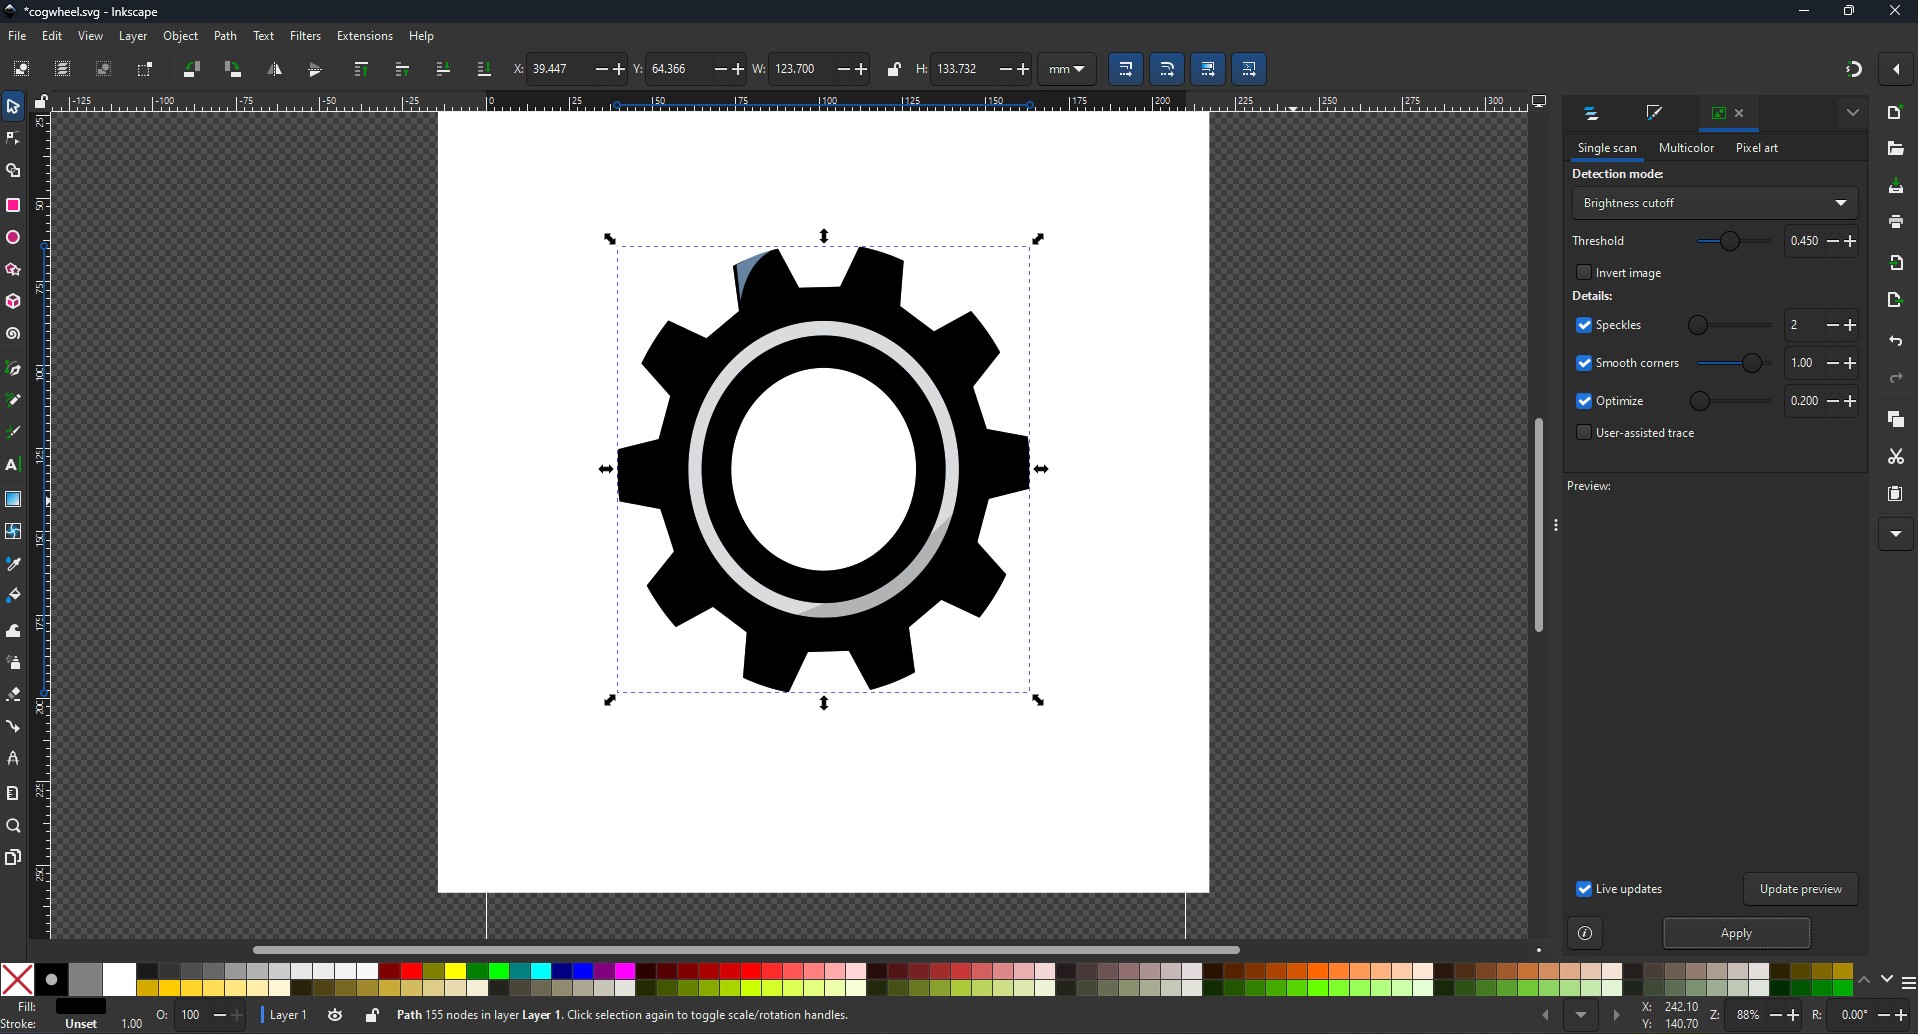Adjust the Threshold slider

tap(1733, 241)
